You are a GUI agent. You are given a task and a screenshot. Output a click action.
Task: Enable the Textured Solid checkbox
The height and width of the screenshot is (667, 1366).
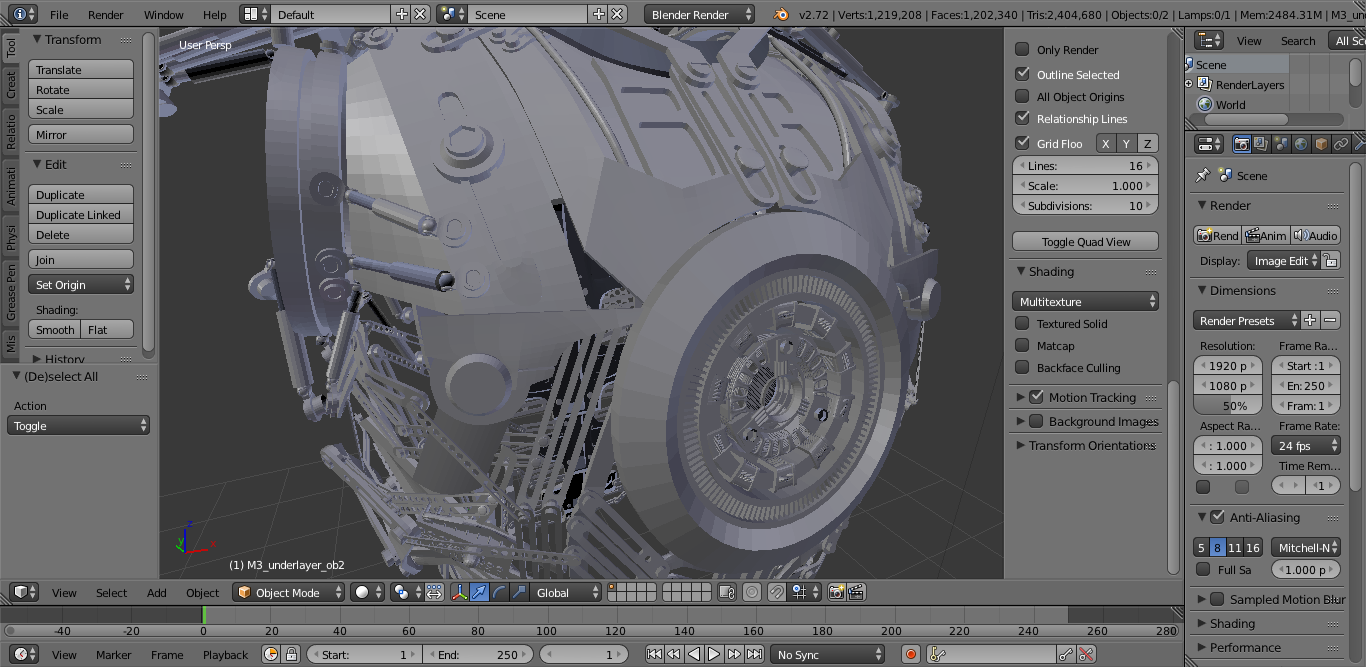[x=1022, y=323]
